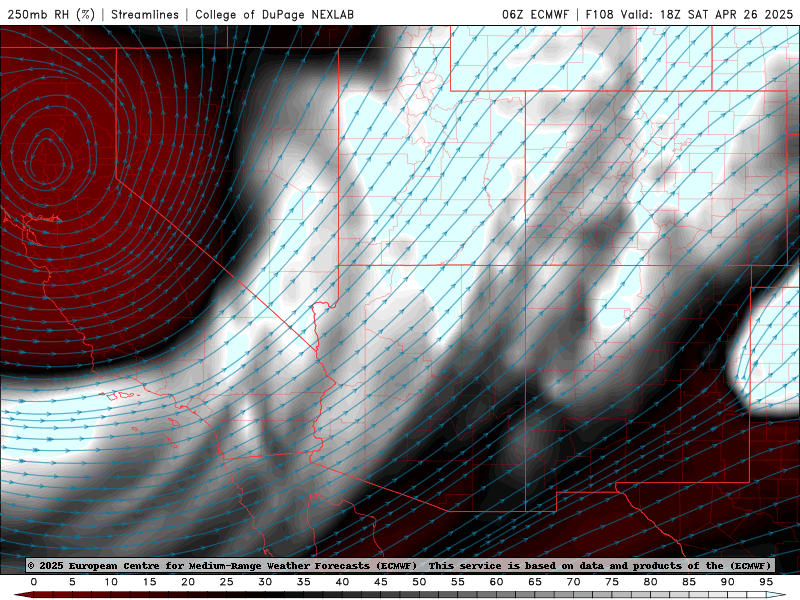
Task: Select the "10" value on color scale
Action: pos(111,582)
